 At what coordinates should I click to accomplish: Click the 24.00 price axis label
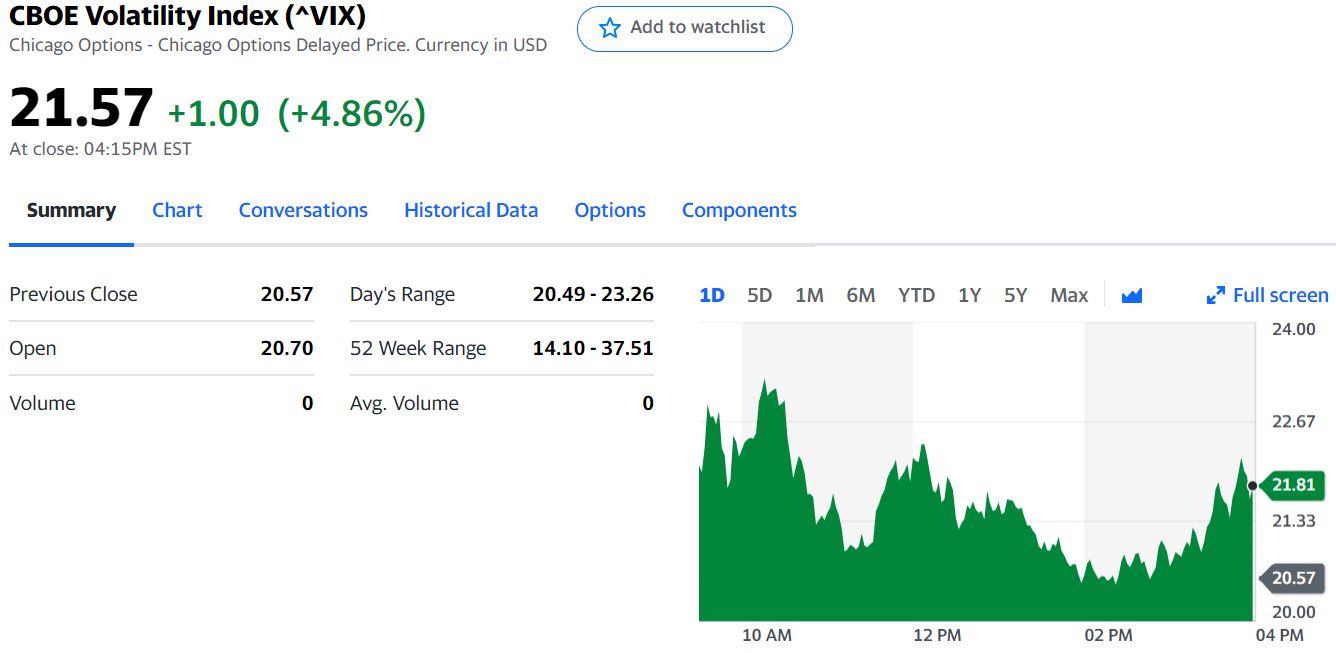pyautogui.click(x=1293, y=328)
